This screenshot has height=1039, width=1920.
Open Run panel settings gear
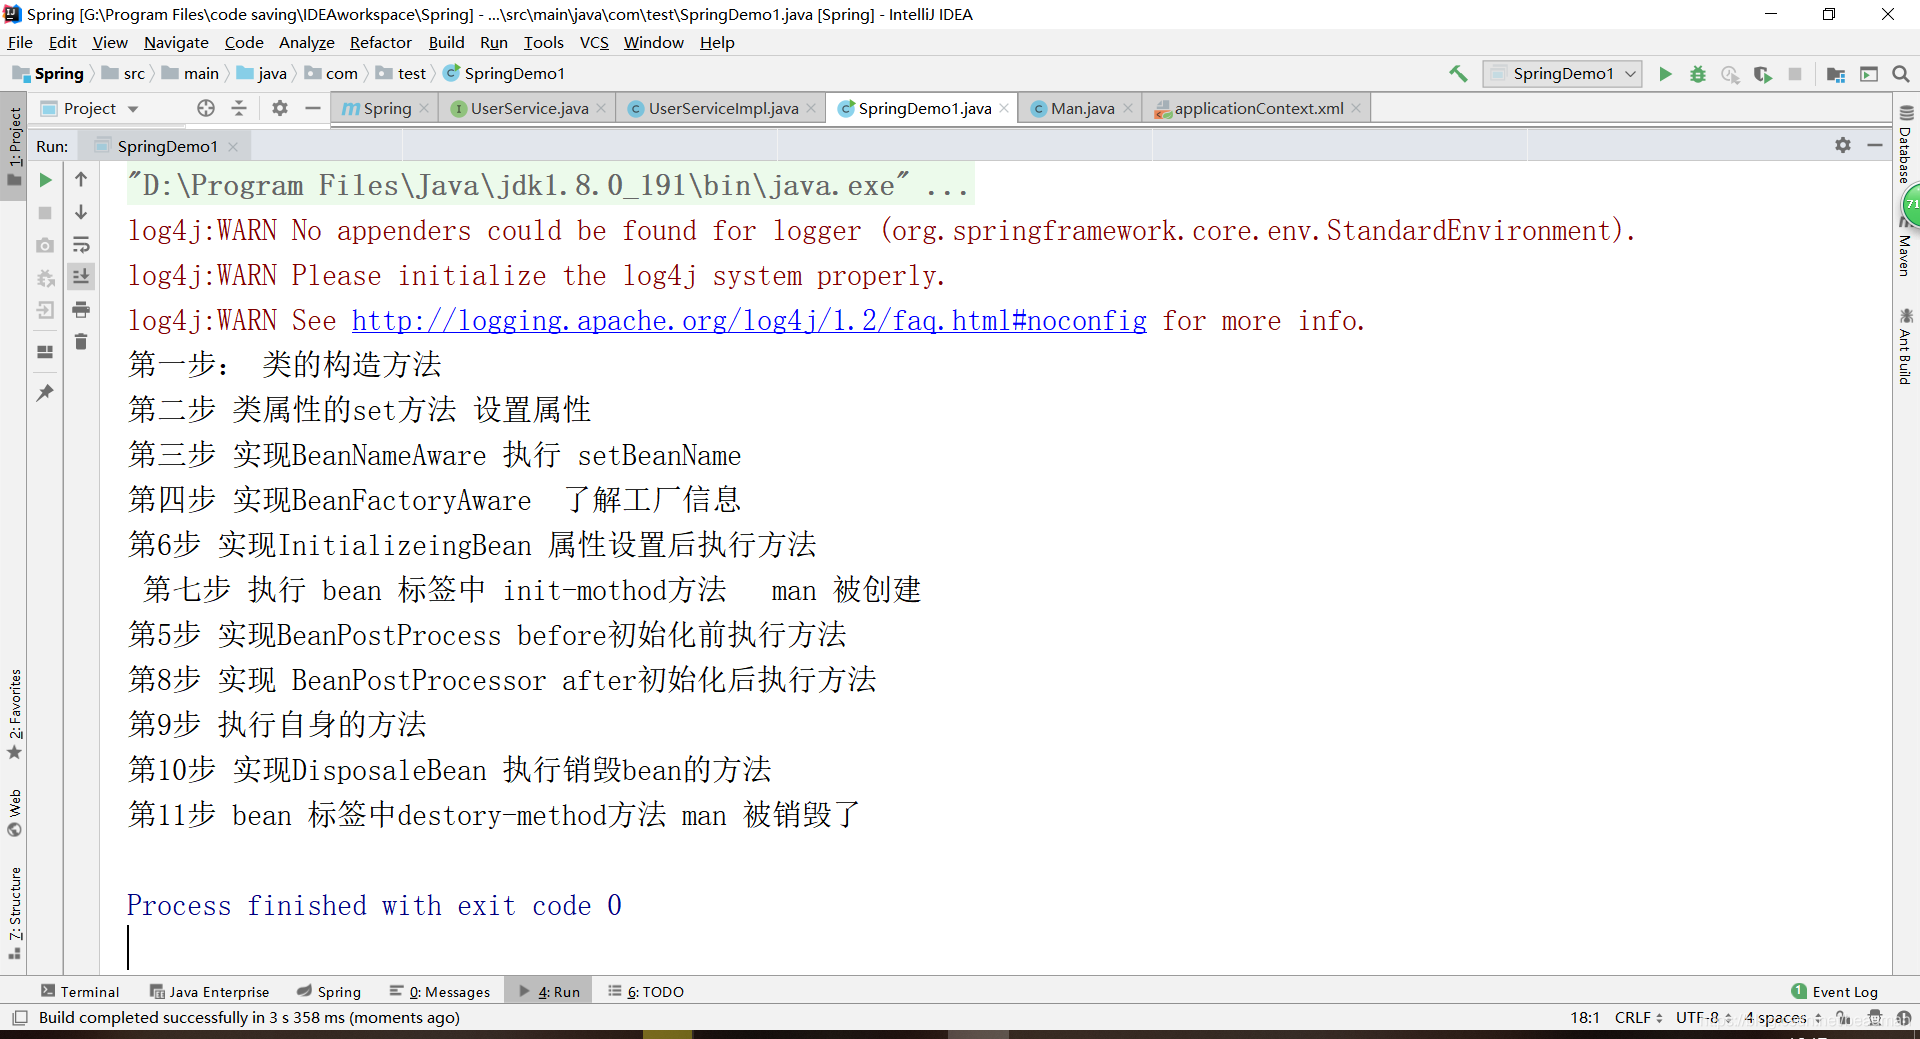pos(1843,145)
